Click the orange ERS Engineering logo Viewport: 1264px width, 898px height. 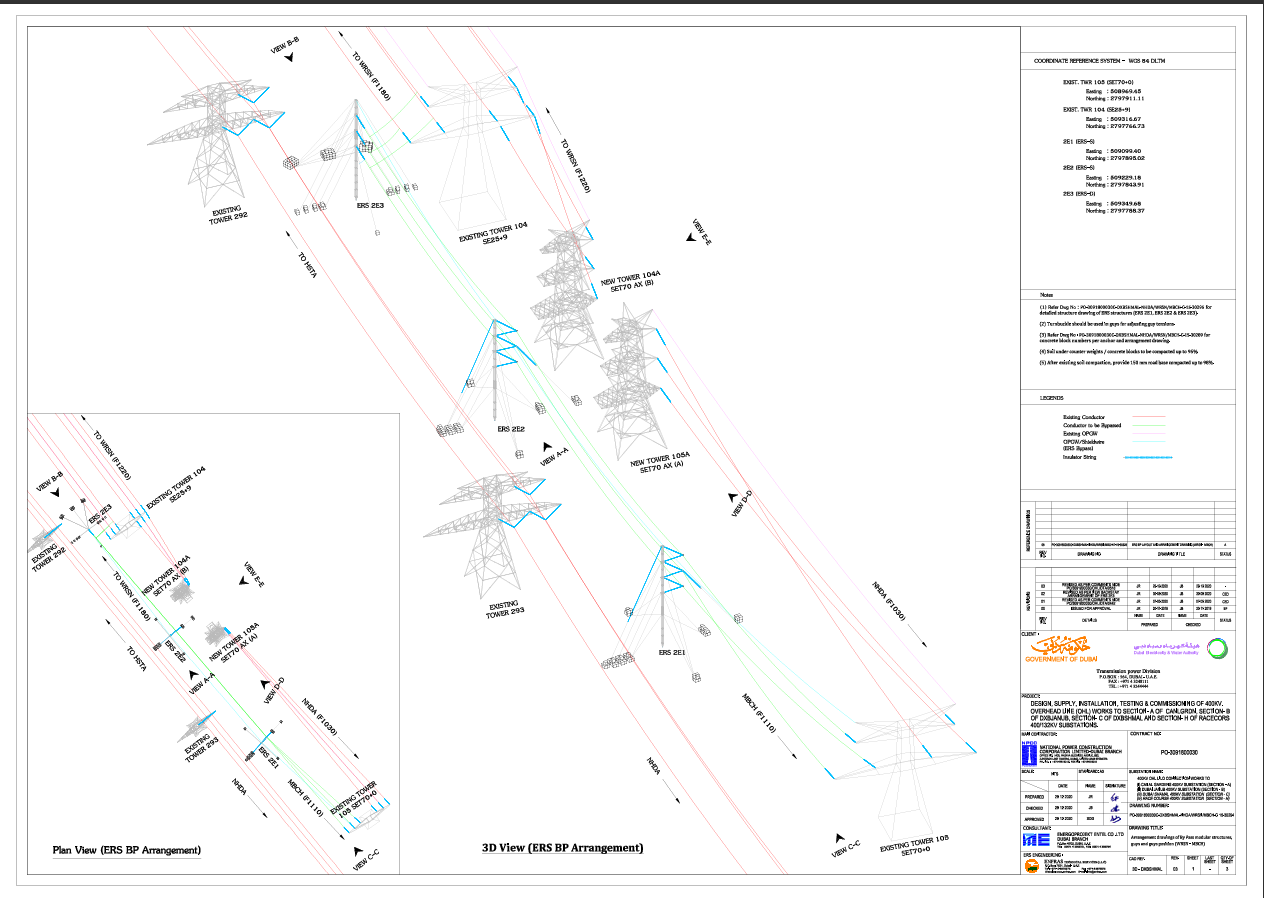pyautogui.click(x=1030, y=867)
